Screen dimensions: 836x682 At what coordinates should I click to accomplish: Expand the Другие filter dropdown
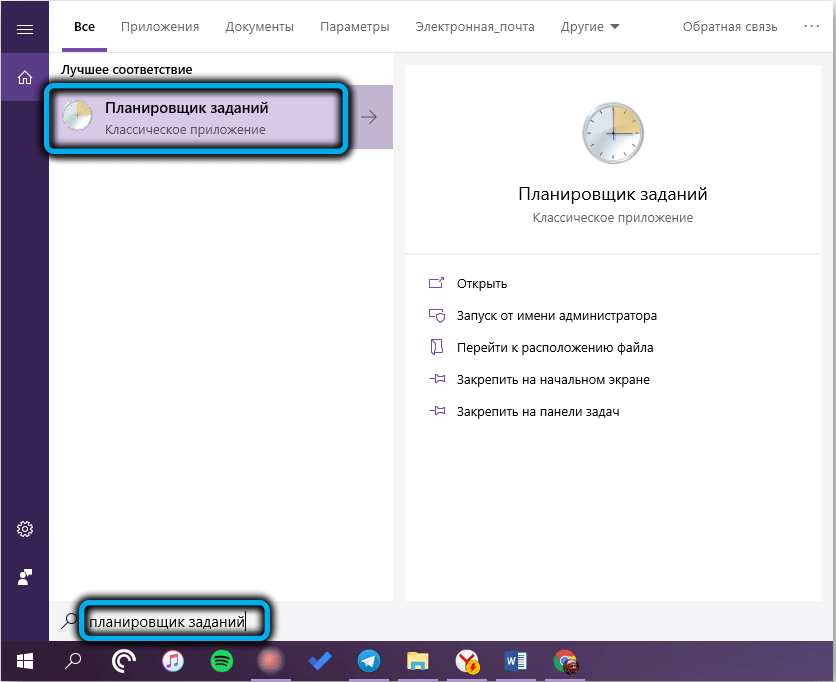590,27
